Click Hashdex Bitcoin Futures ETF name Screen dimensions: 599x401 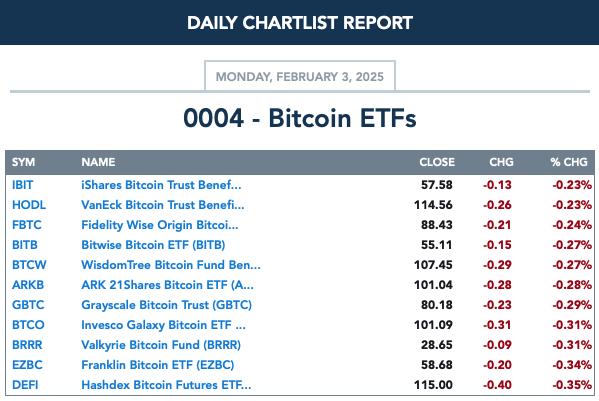(166, 385)
